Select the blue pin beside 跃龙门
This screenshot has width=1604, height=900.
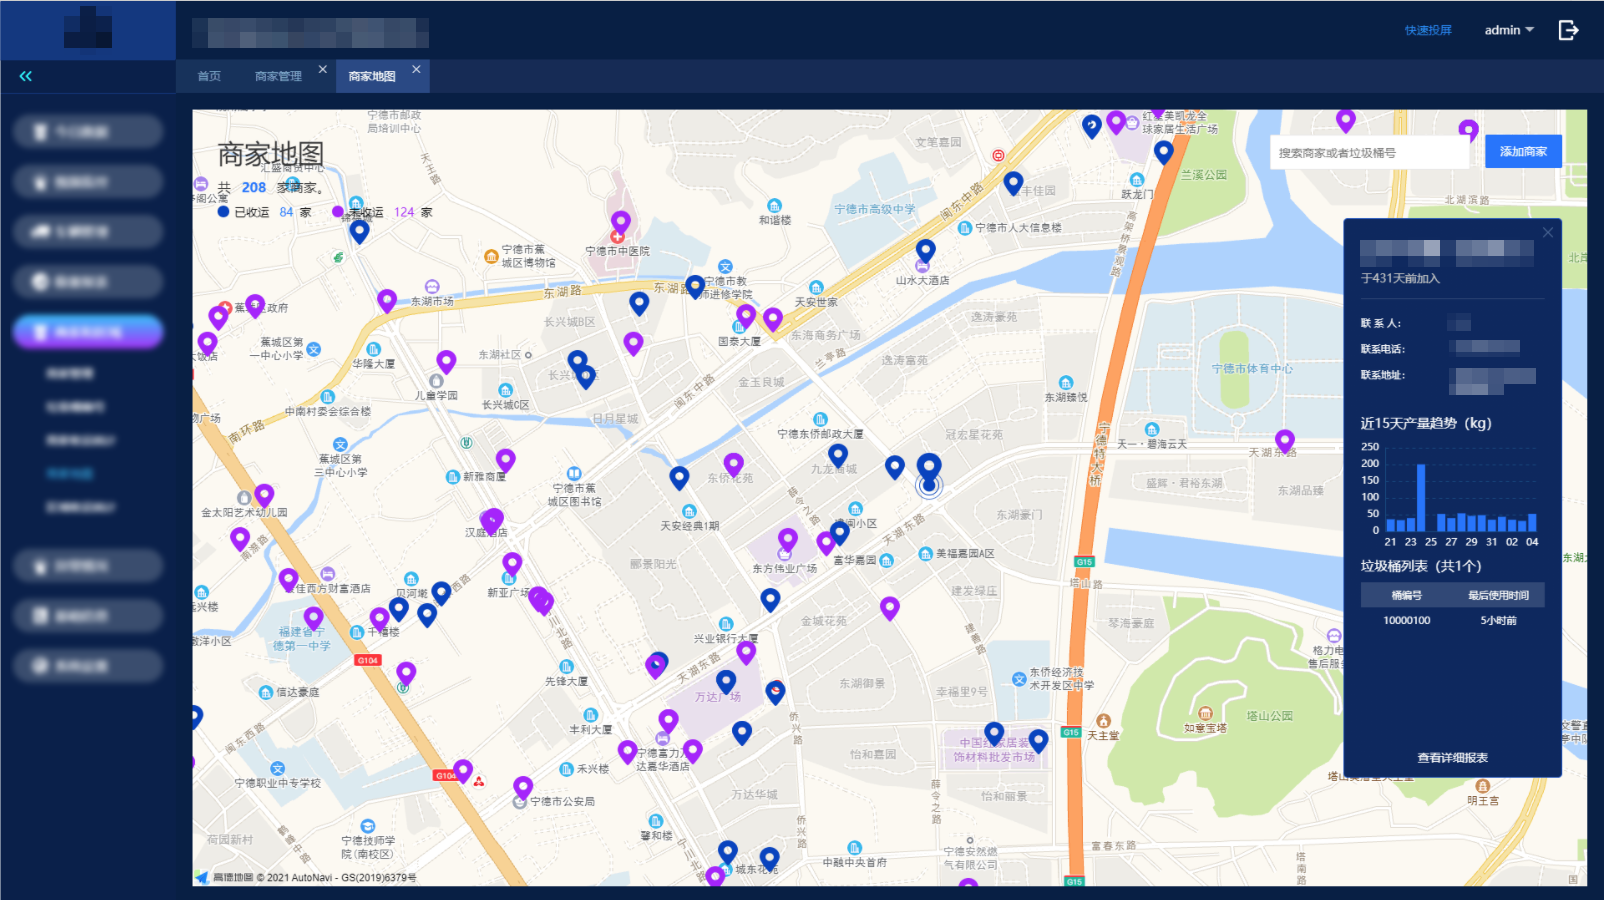click(1163, 151)
